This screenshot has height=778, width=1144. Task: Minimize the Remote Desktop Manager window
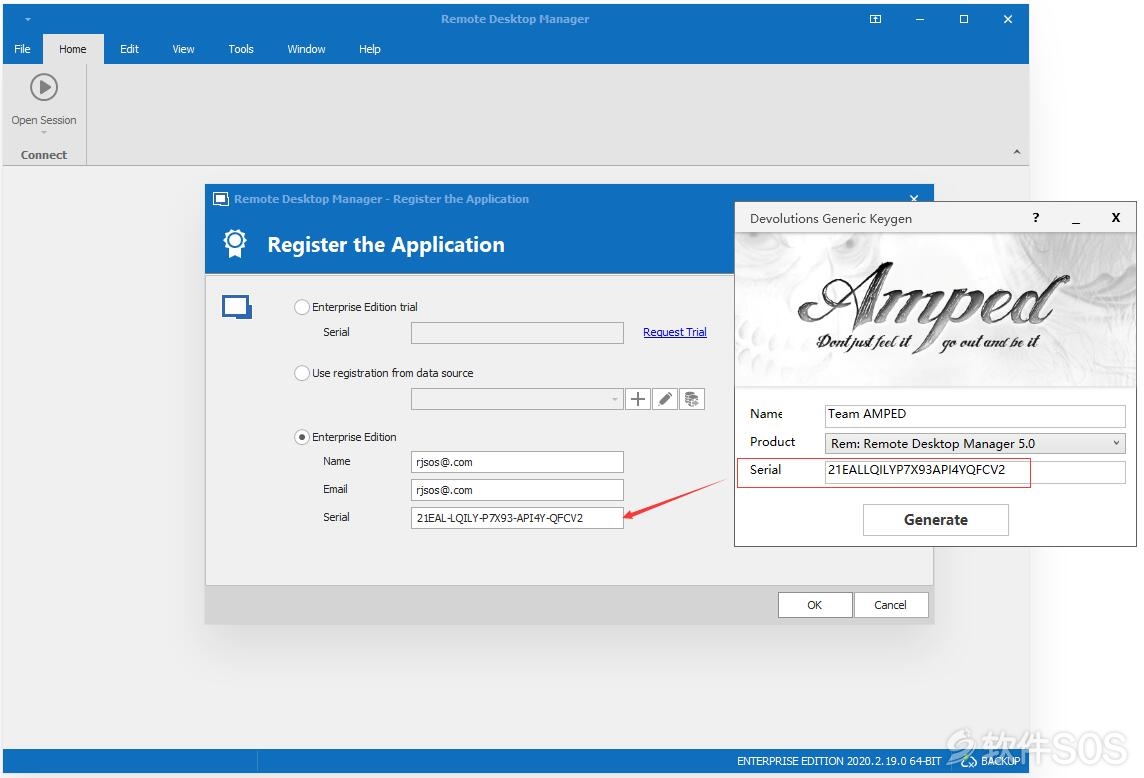coord(920,19)
